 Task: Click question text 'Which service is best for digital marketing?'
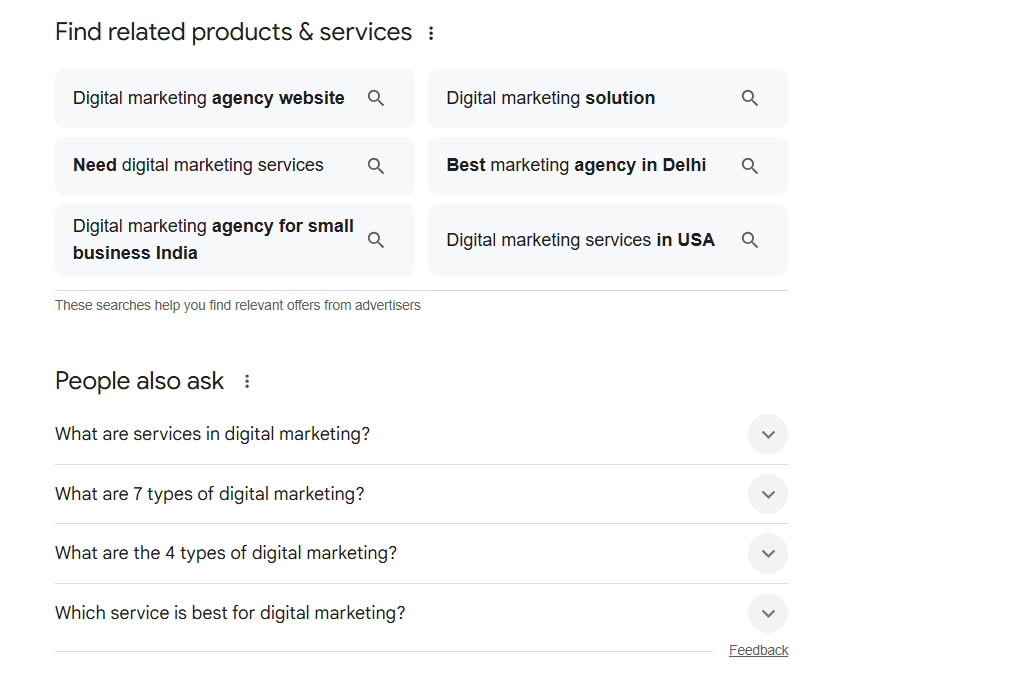[230, 613]
